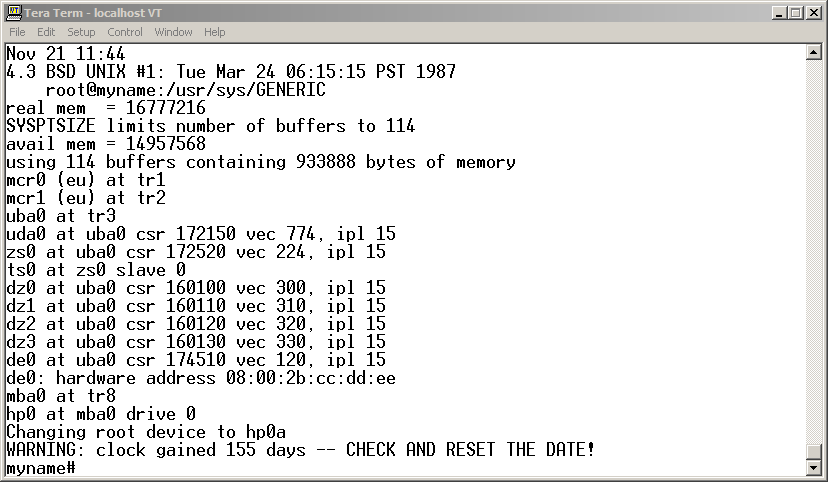
Task: Click the 'dz2 at uba0 csr 160120' line
Action: (x=196, y=324)
